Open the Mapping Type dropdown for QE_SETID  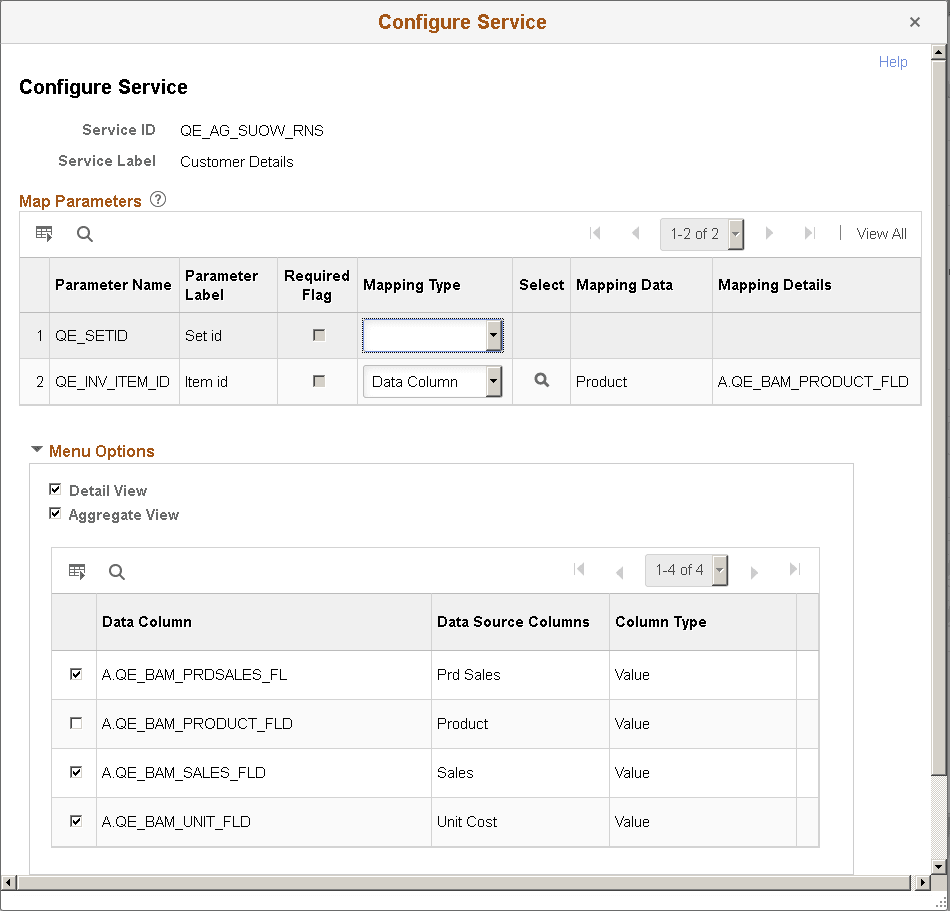[495, 336]
